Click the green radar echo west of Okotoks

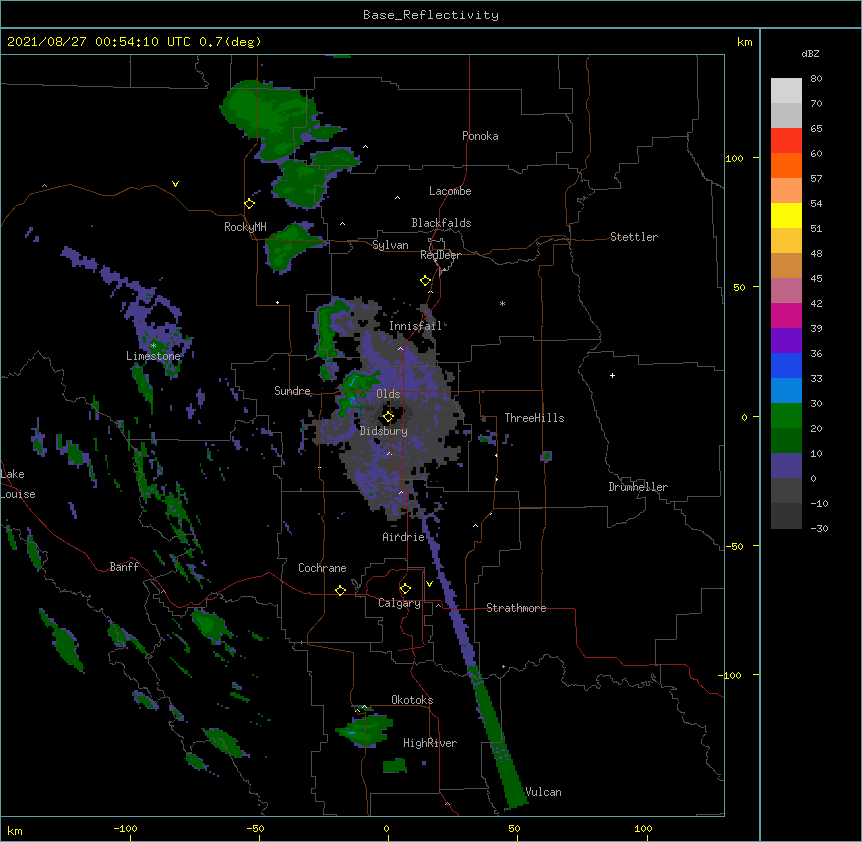point(365,730)
